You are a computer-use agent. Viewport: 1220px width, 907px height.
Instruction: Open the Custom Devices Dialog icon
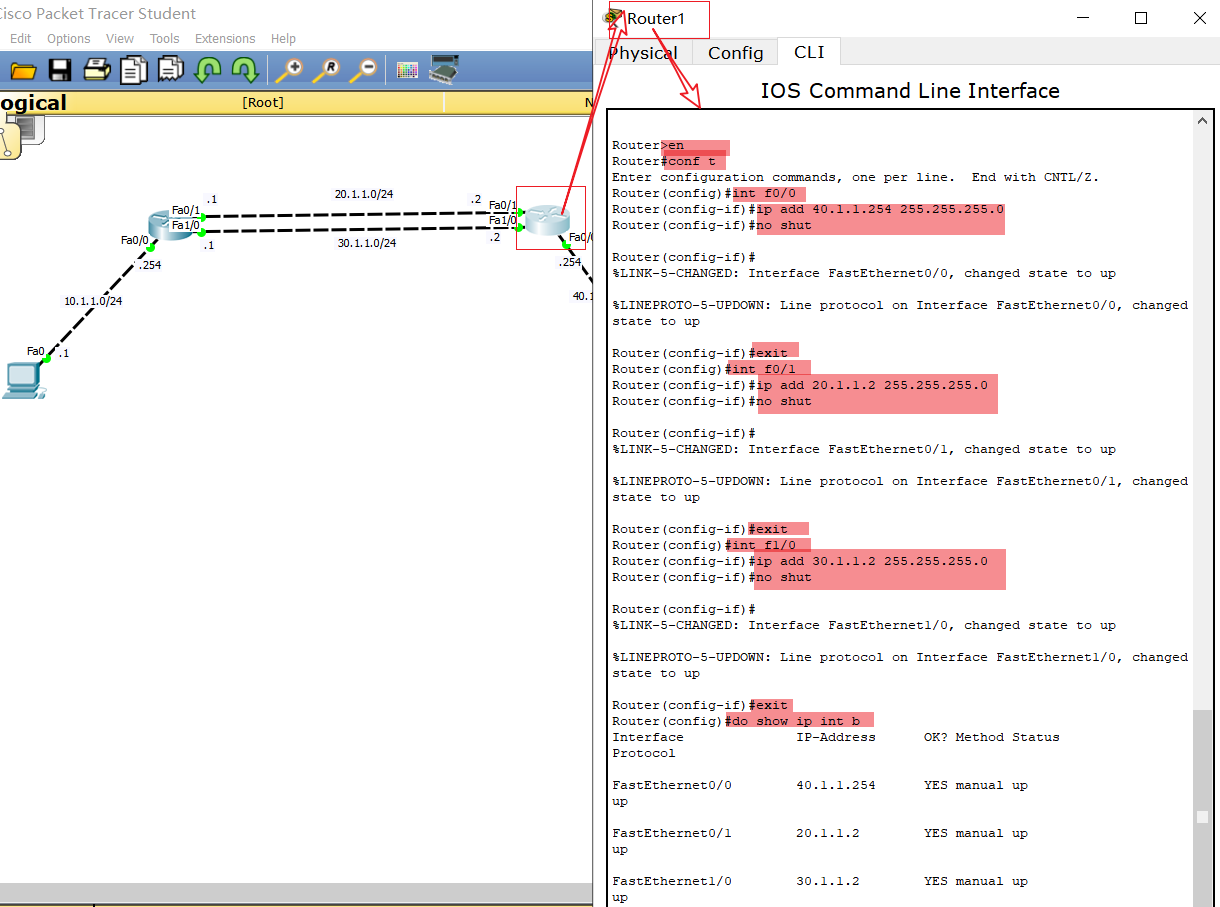(444, 69)
